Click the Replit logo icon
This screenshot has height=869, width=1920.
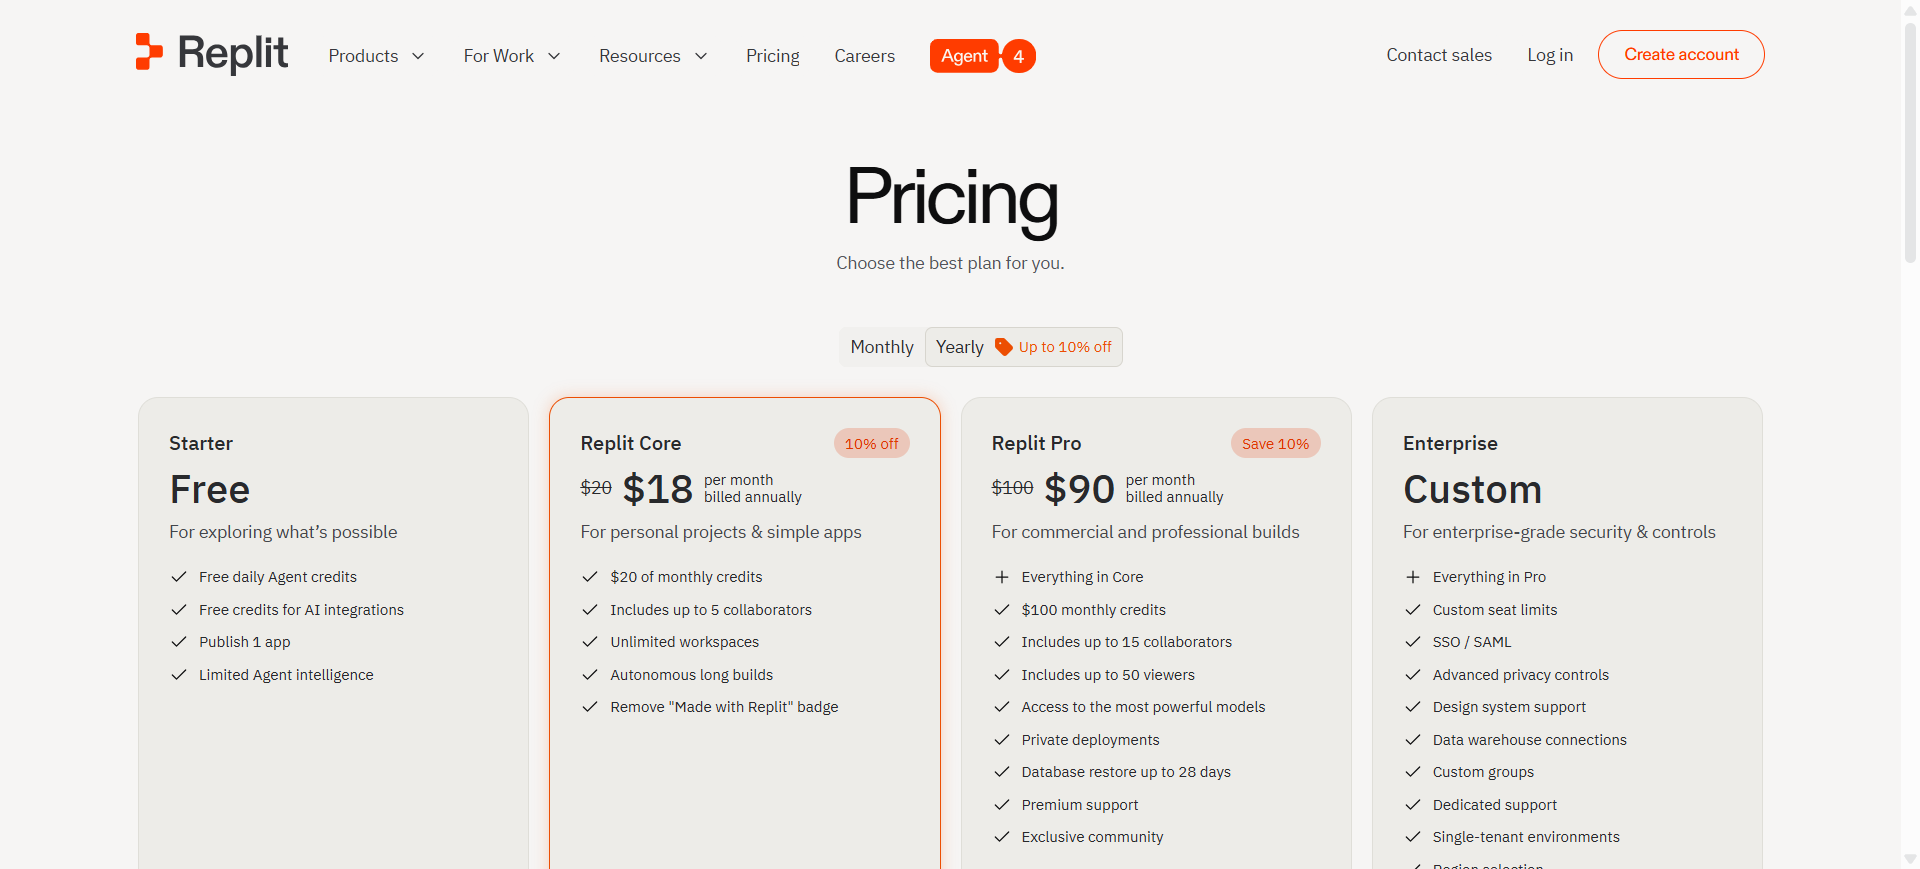[x=149, y=52]
